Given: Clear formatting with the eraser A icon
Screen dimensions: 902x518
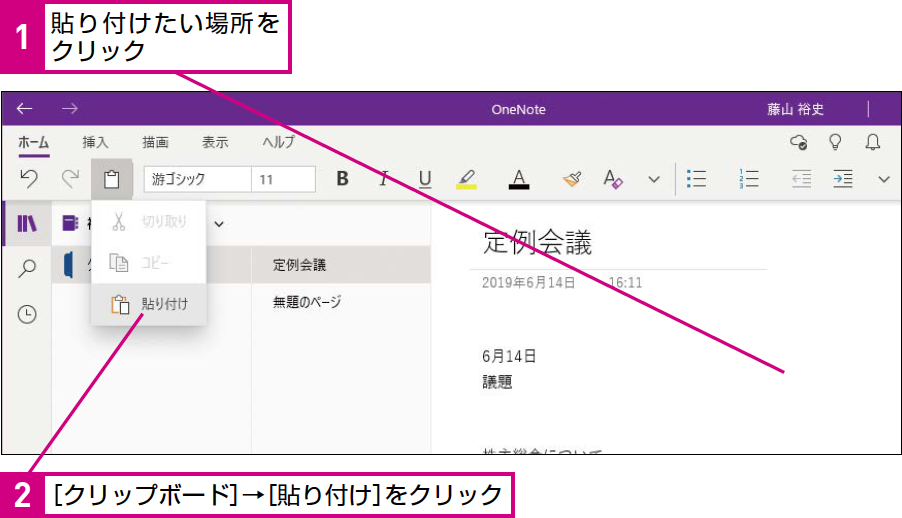Looking at the screenshot, I should [x=613, y=179].
